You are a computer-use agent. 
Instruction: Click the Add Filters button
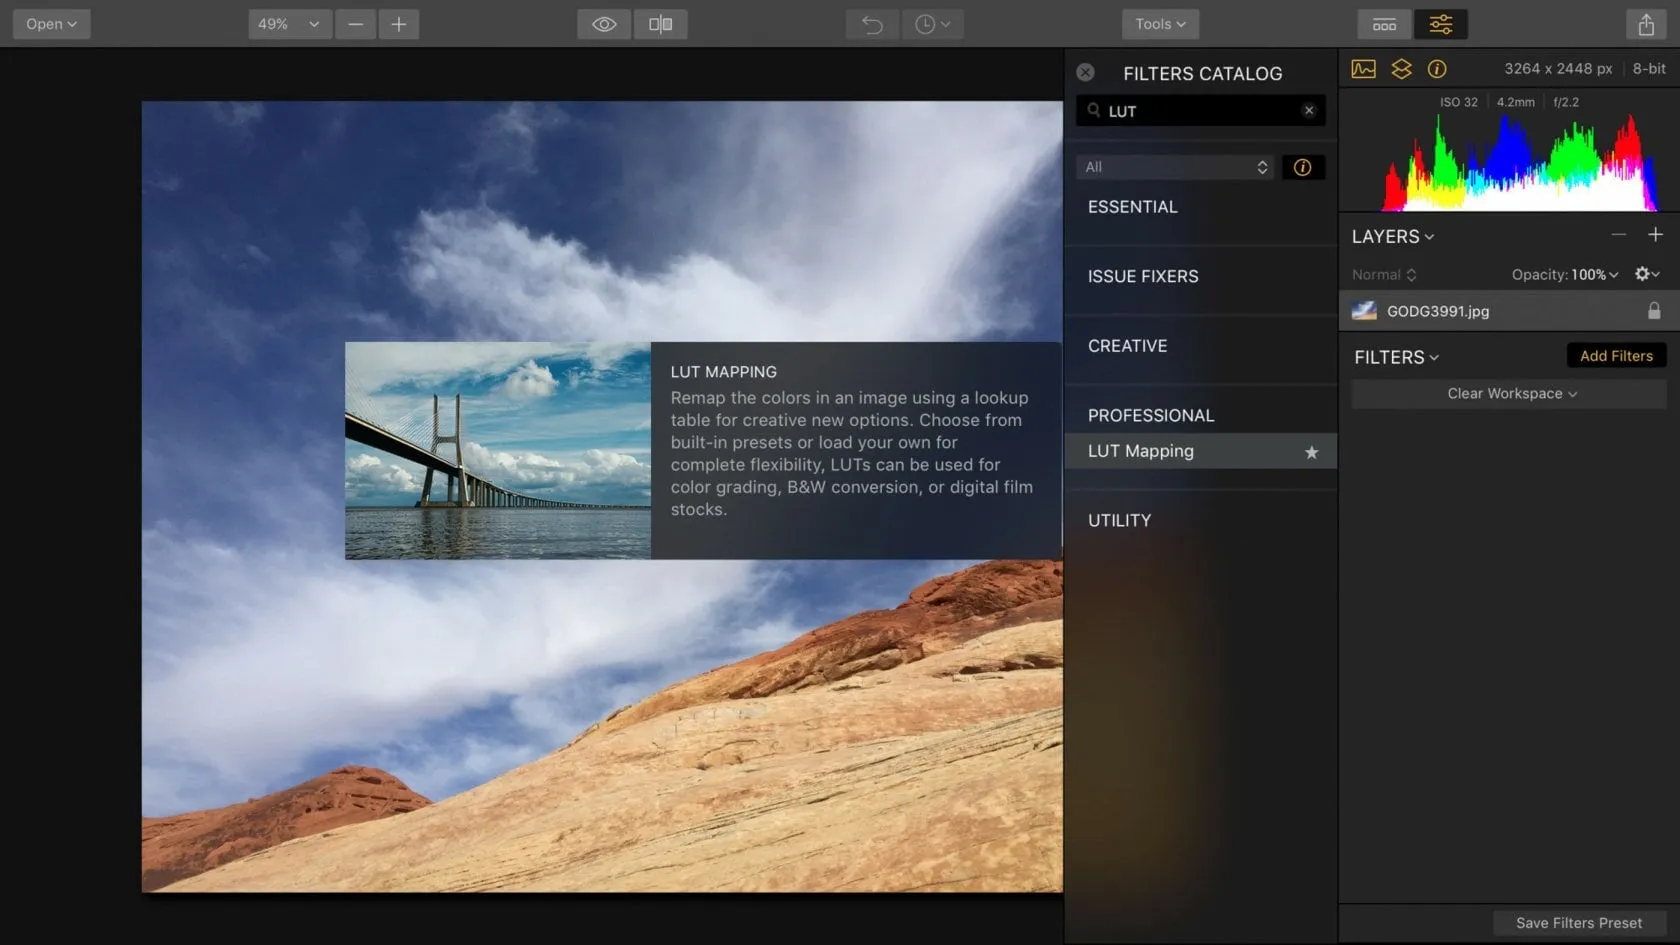pyautogui.click(x=1616, y=356)
